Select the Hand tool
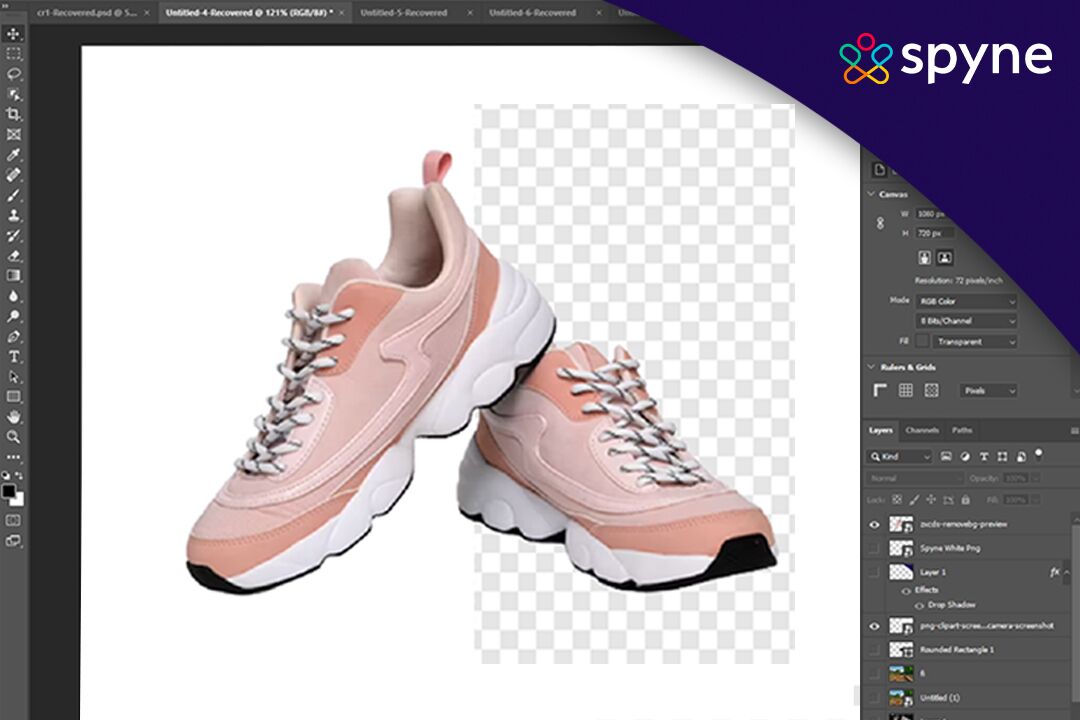This screenshot has height=720, width=1080. pyautogui.click(x=14, y=417)
